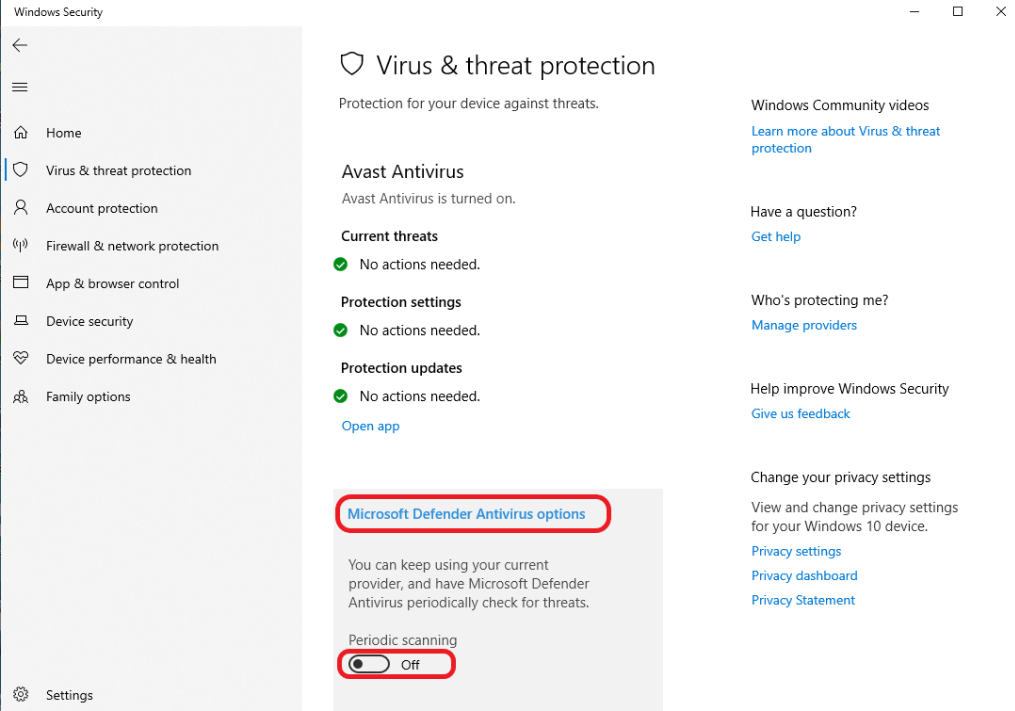Expand the hamburger navigation menu
The height and width of the screenshot is (711, 1015).
point(20,87)
